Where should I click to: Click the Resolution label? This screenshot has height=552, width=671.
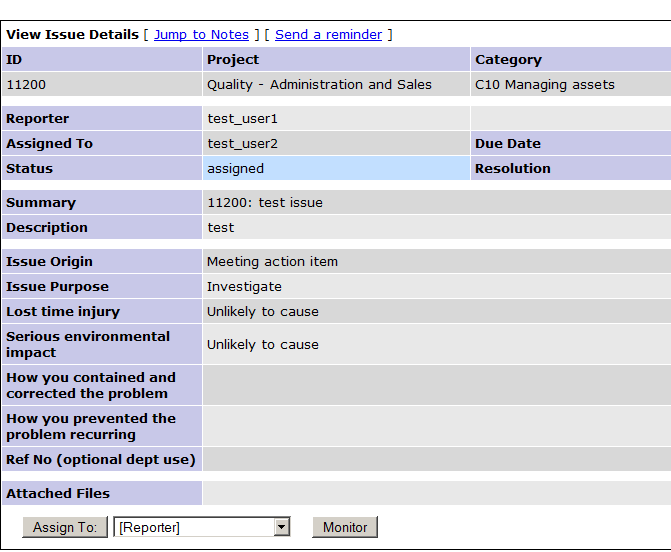512,169
